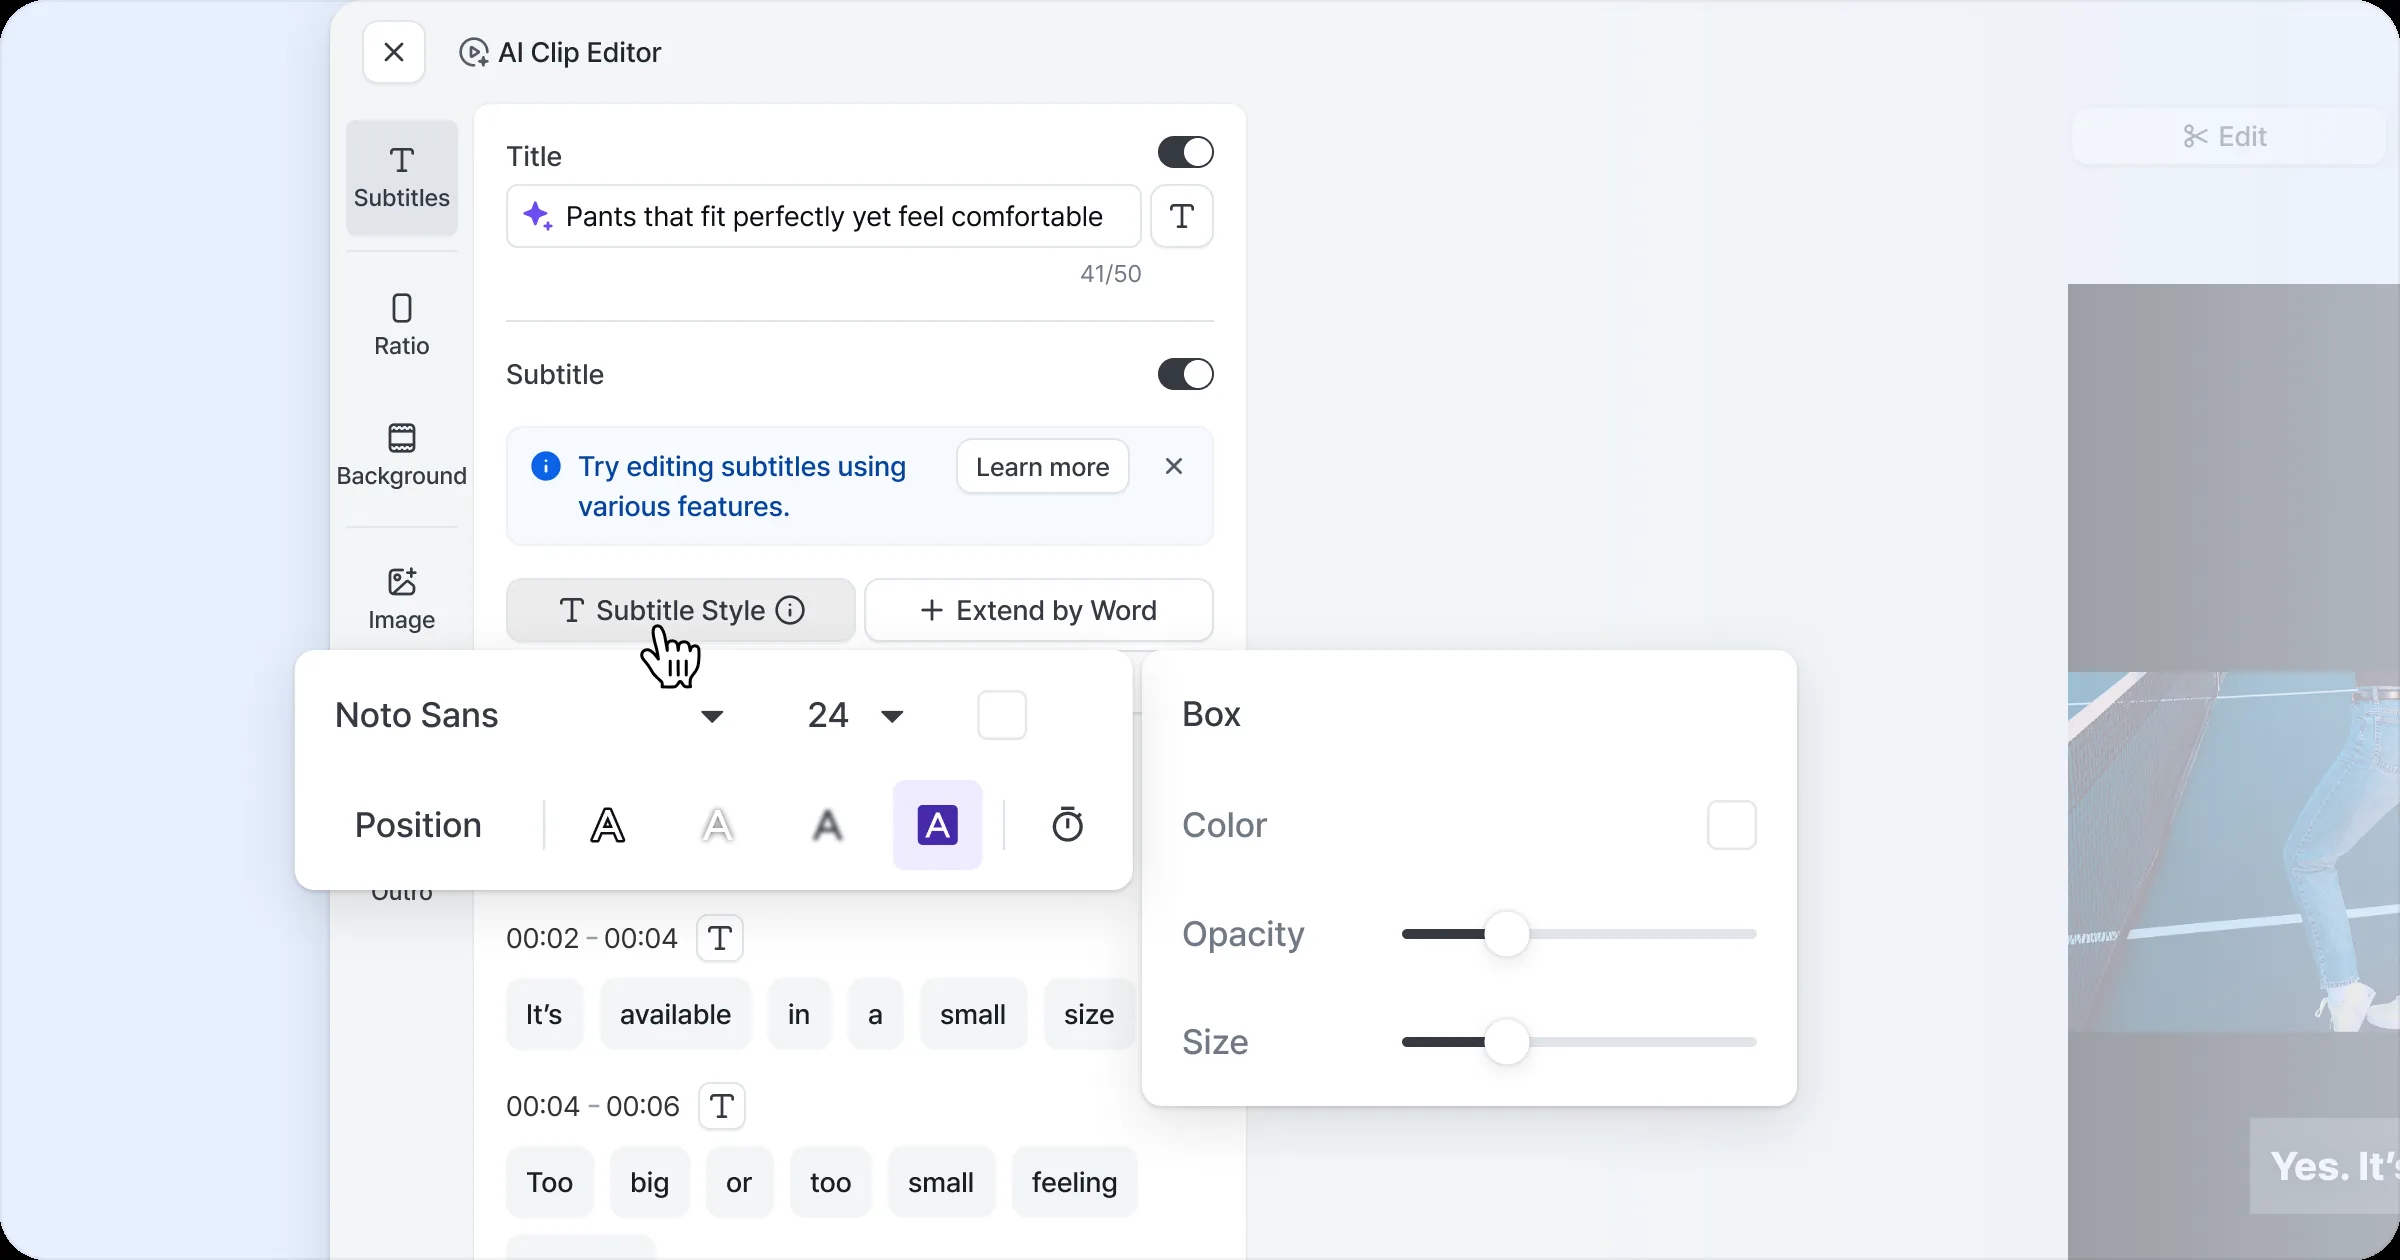Toggle the Subtitle switch off
2400x1260 pixels.
click(x=1186, y=374)
